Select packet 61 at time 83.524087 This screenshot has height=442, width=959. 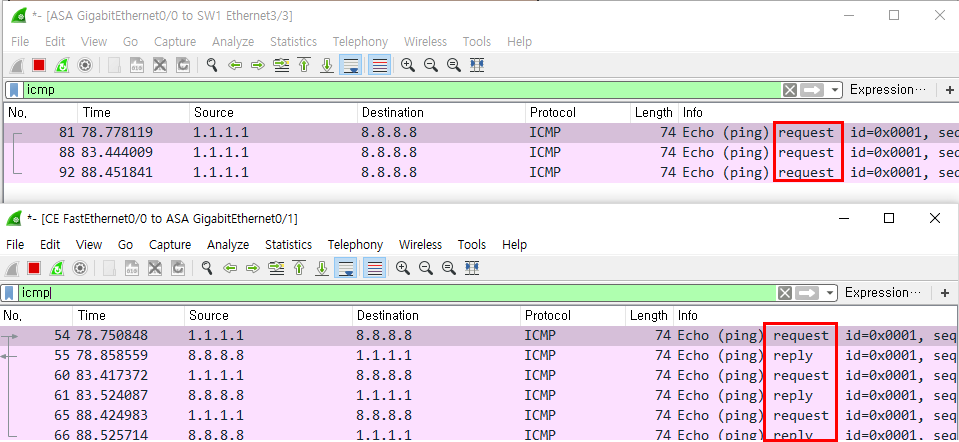pos(479,396)
